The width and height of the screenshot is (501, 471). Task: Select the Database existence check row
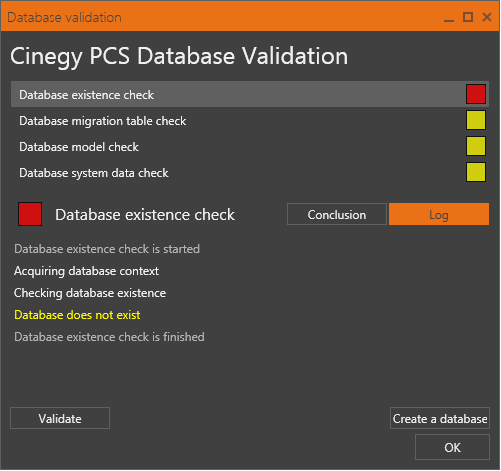[250, 94]
